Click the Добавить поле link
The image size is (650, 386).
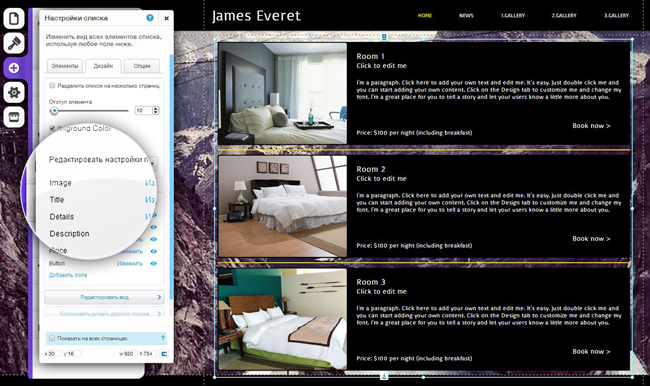point(68,275)
